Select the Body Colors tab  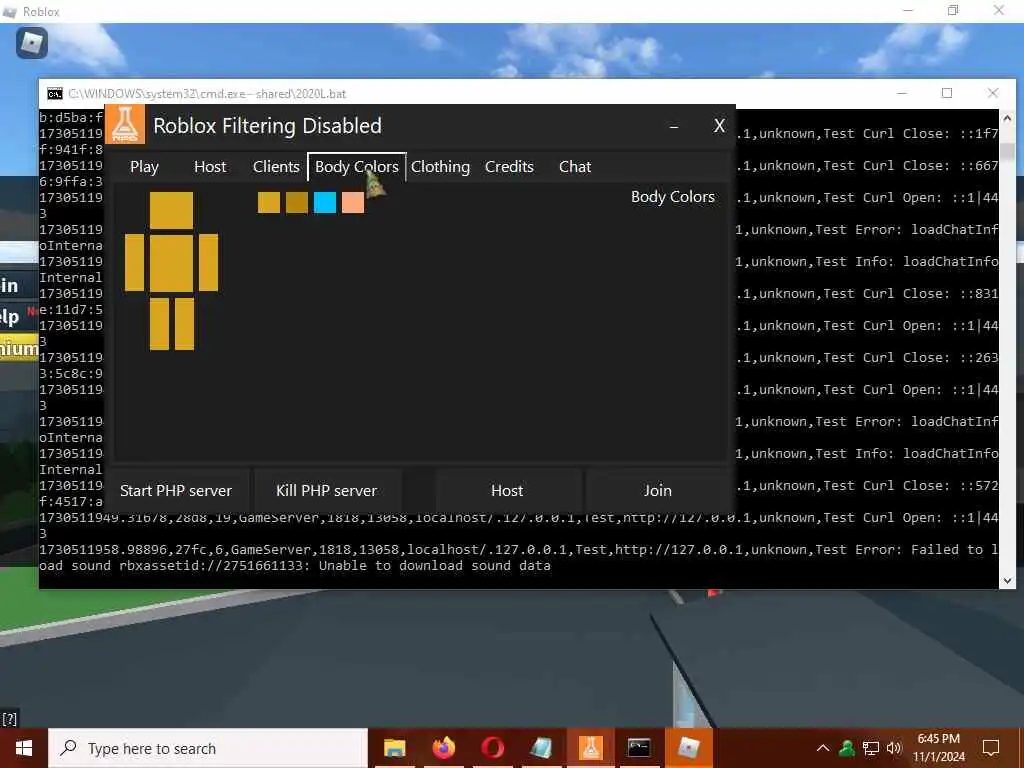pyautogui.click(x=357, y=167)
